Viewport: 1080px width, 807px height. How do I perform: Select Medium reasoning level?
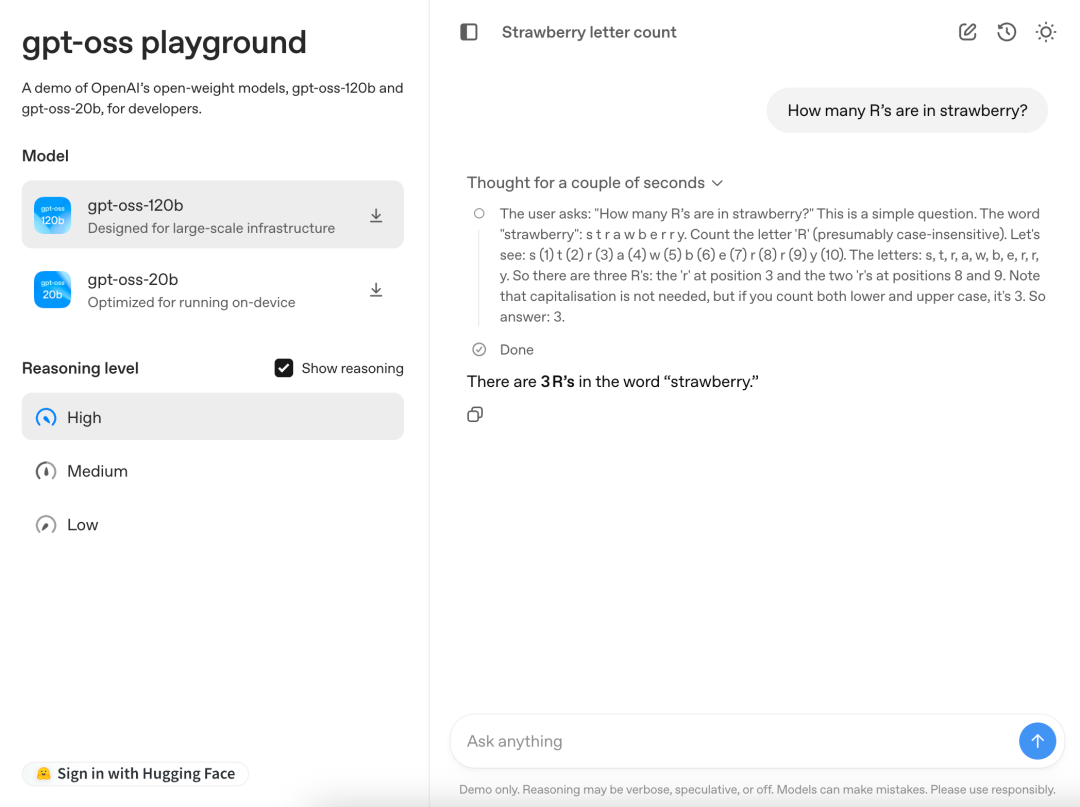(x=97, y=471)
